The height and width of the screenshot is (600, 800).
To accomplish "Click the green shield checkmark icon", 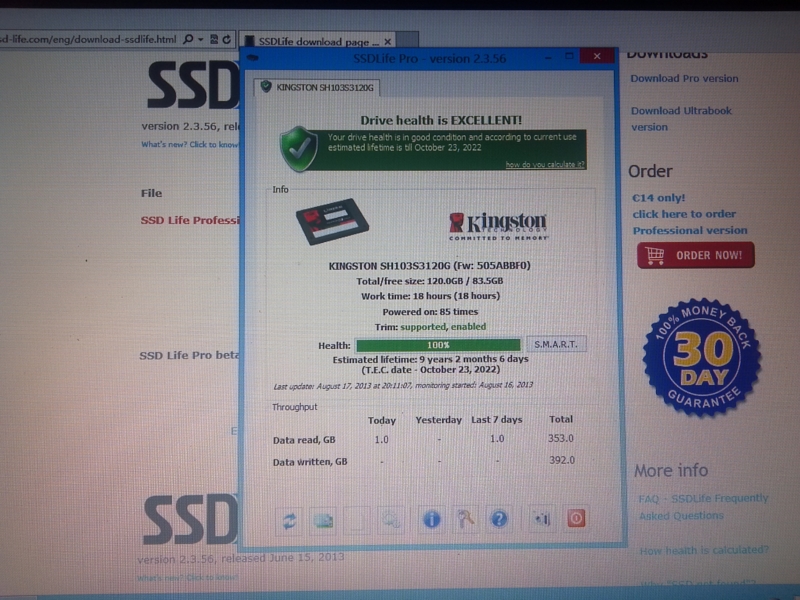I will 299,148.
